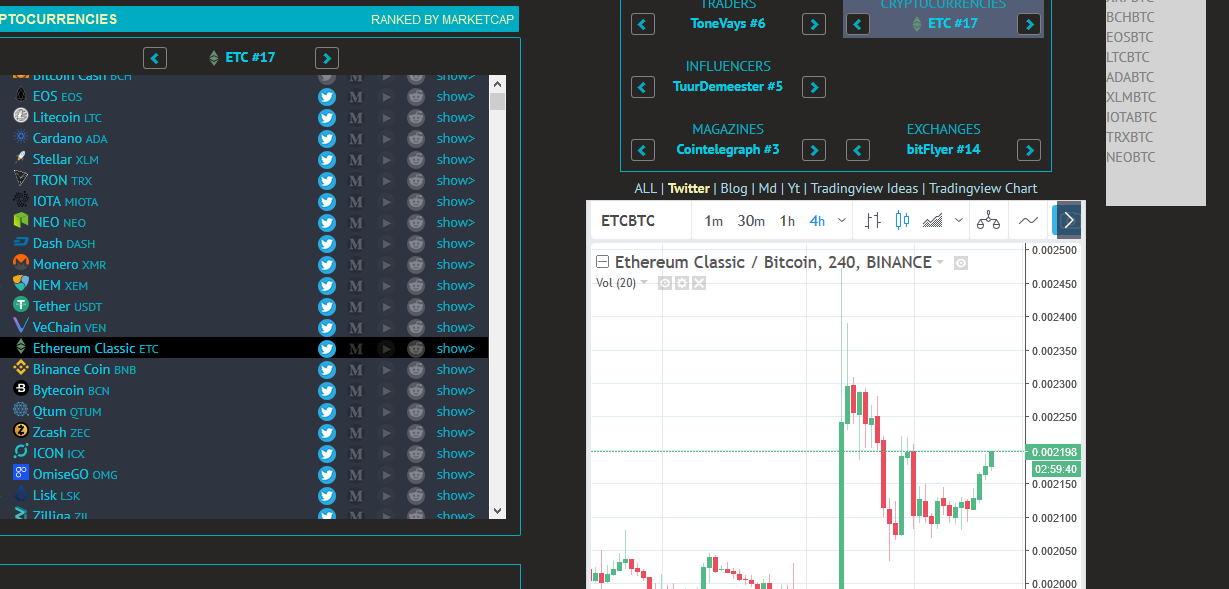Viewport: 1229px width, 589px height.
Task: Open the timeframe dropdown next to 4h
Action: (843, 220)
